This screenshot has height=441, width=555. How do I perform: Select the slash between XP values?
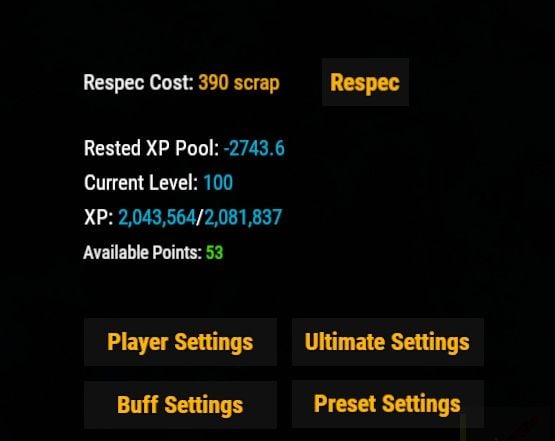point(200,217)
